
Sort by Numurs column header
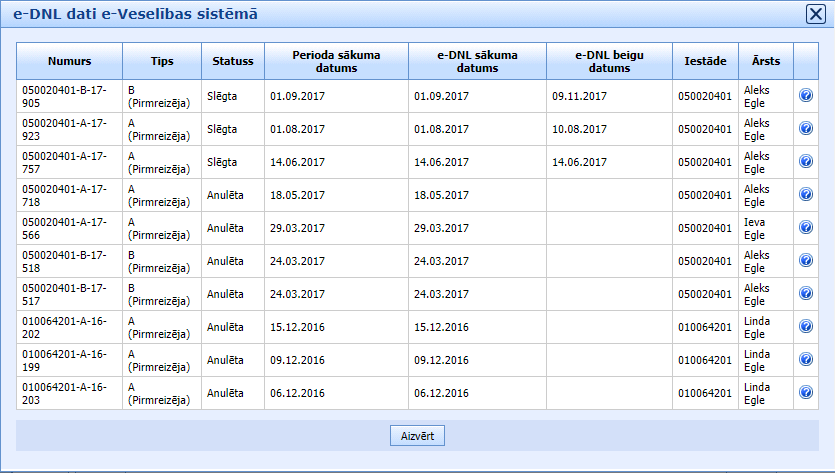[69, 61]
